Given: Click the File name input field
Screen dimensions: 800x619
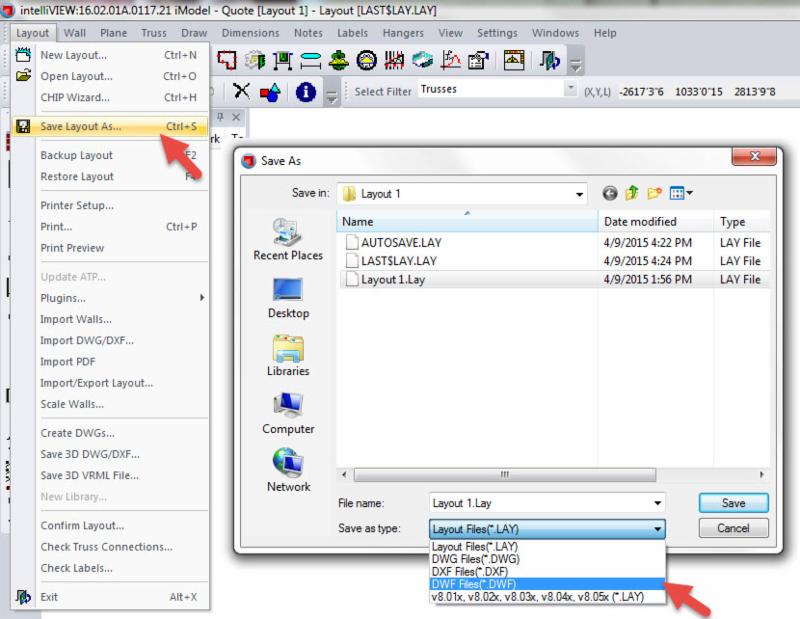Looking at the screenshot, I should [x=540, y=504].
